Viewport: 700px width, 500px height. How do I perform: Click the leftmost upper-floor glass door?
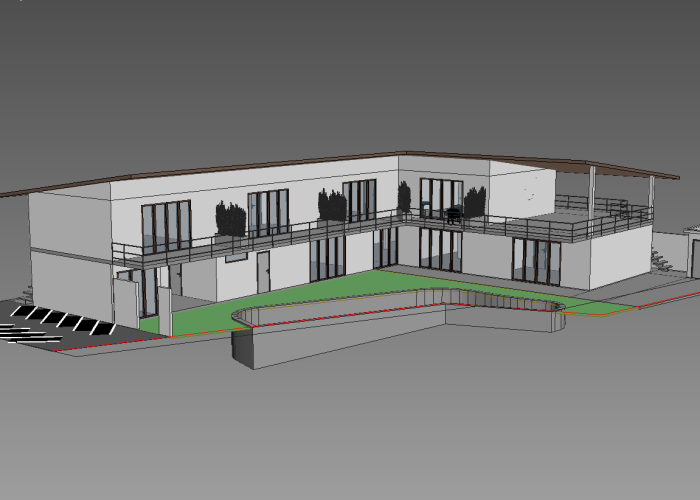pos(166,227)
